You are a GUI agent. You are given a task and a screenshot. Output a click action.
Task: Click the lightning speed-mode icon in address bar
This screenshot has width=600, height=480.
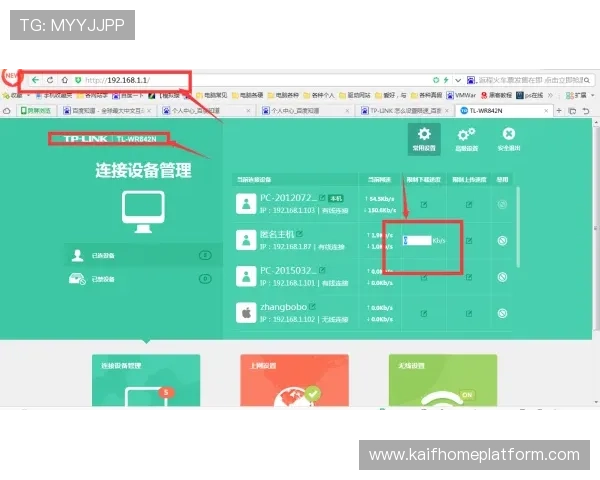[446, 80]
